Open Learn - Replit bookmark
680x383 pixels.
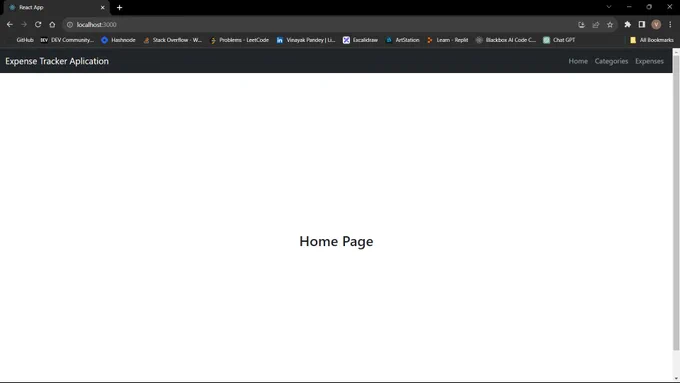pos(448,40)
